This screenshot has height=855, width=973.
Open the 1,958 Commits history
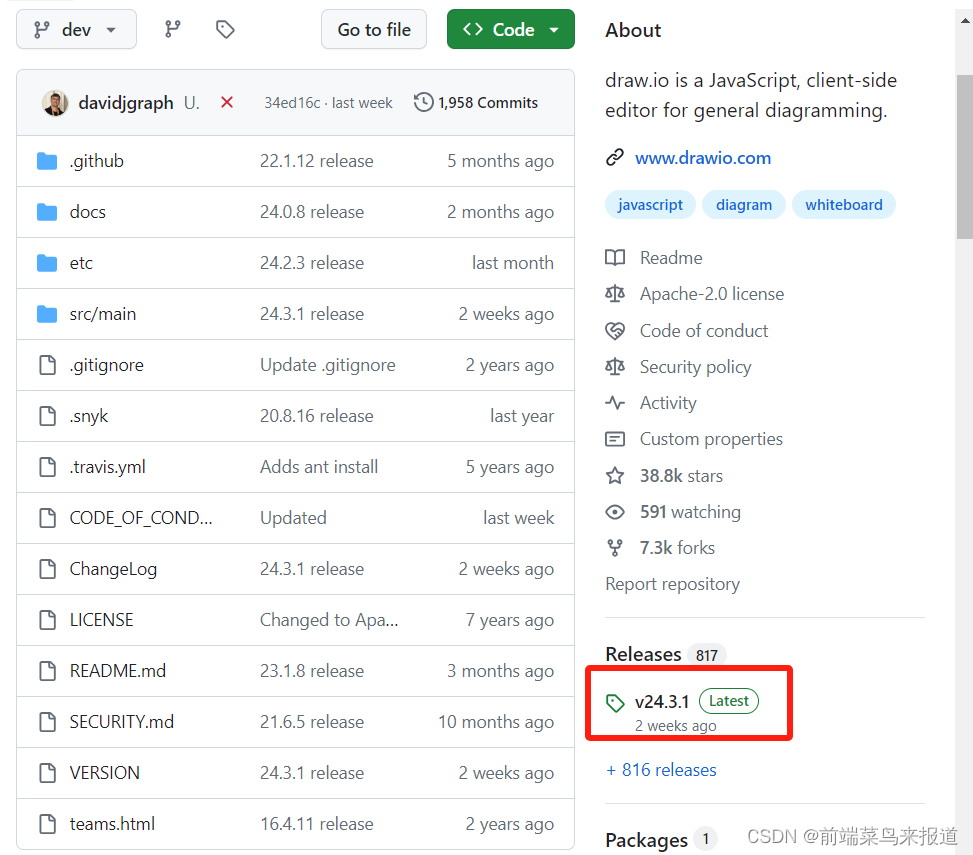(x=476, y=103)
